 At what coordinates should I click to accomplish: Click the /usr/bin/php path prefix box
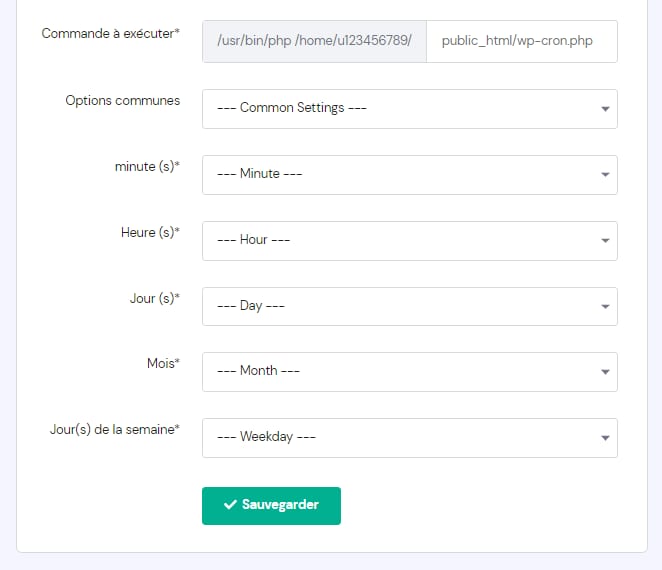[x=314, y=42]
